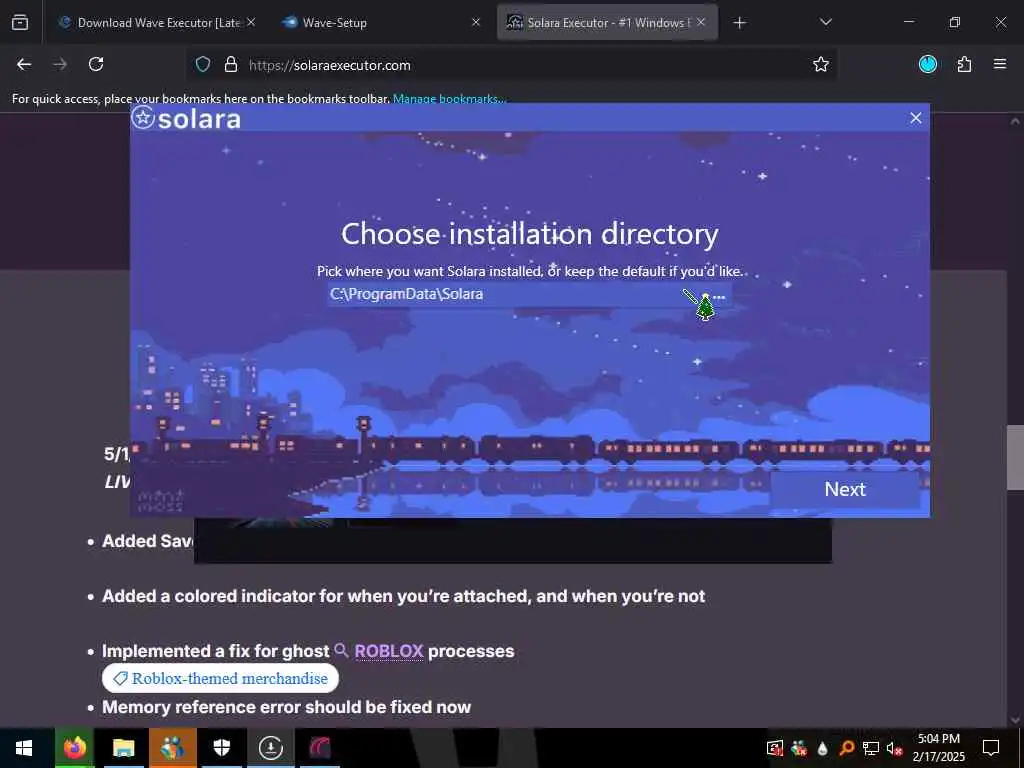The width and height of the screenshot is (1024, 768).
Task: Click the orange magnifier tray icon
Action: (846, 748)
